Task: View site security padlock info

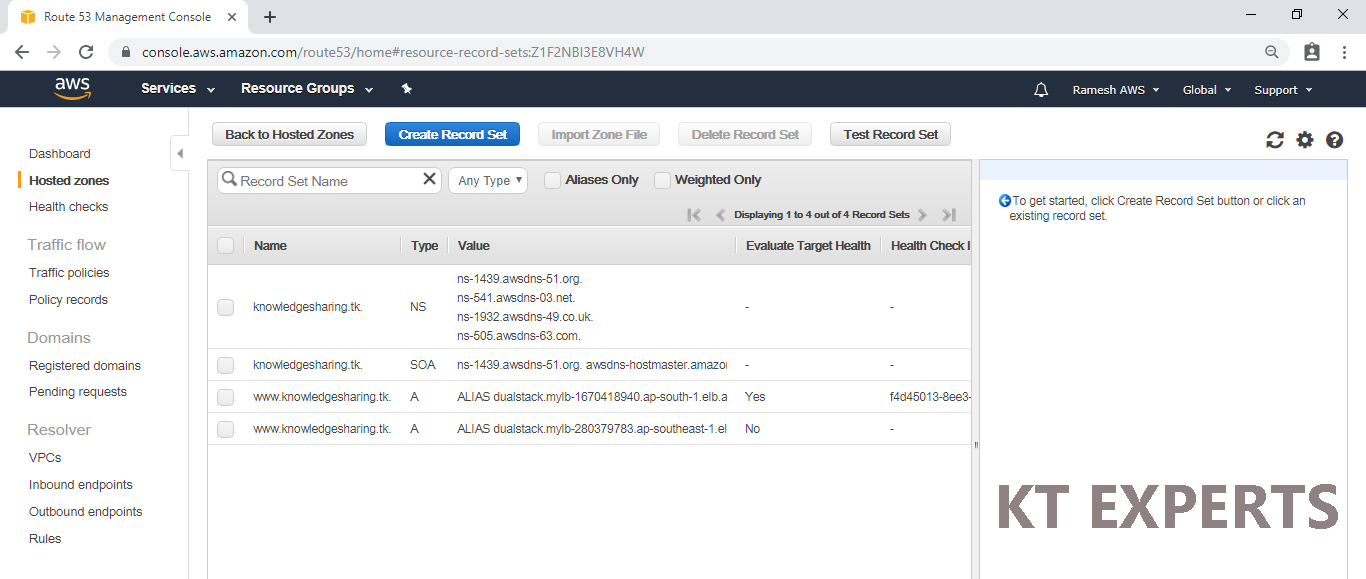Action: [126, 52]
